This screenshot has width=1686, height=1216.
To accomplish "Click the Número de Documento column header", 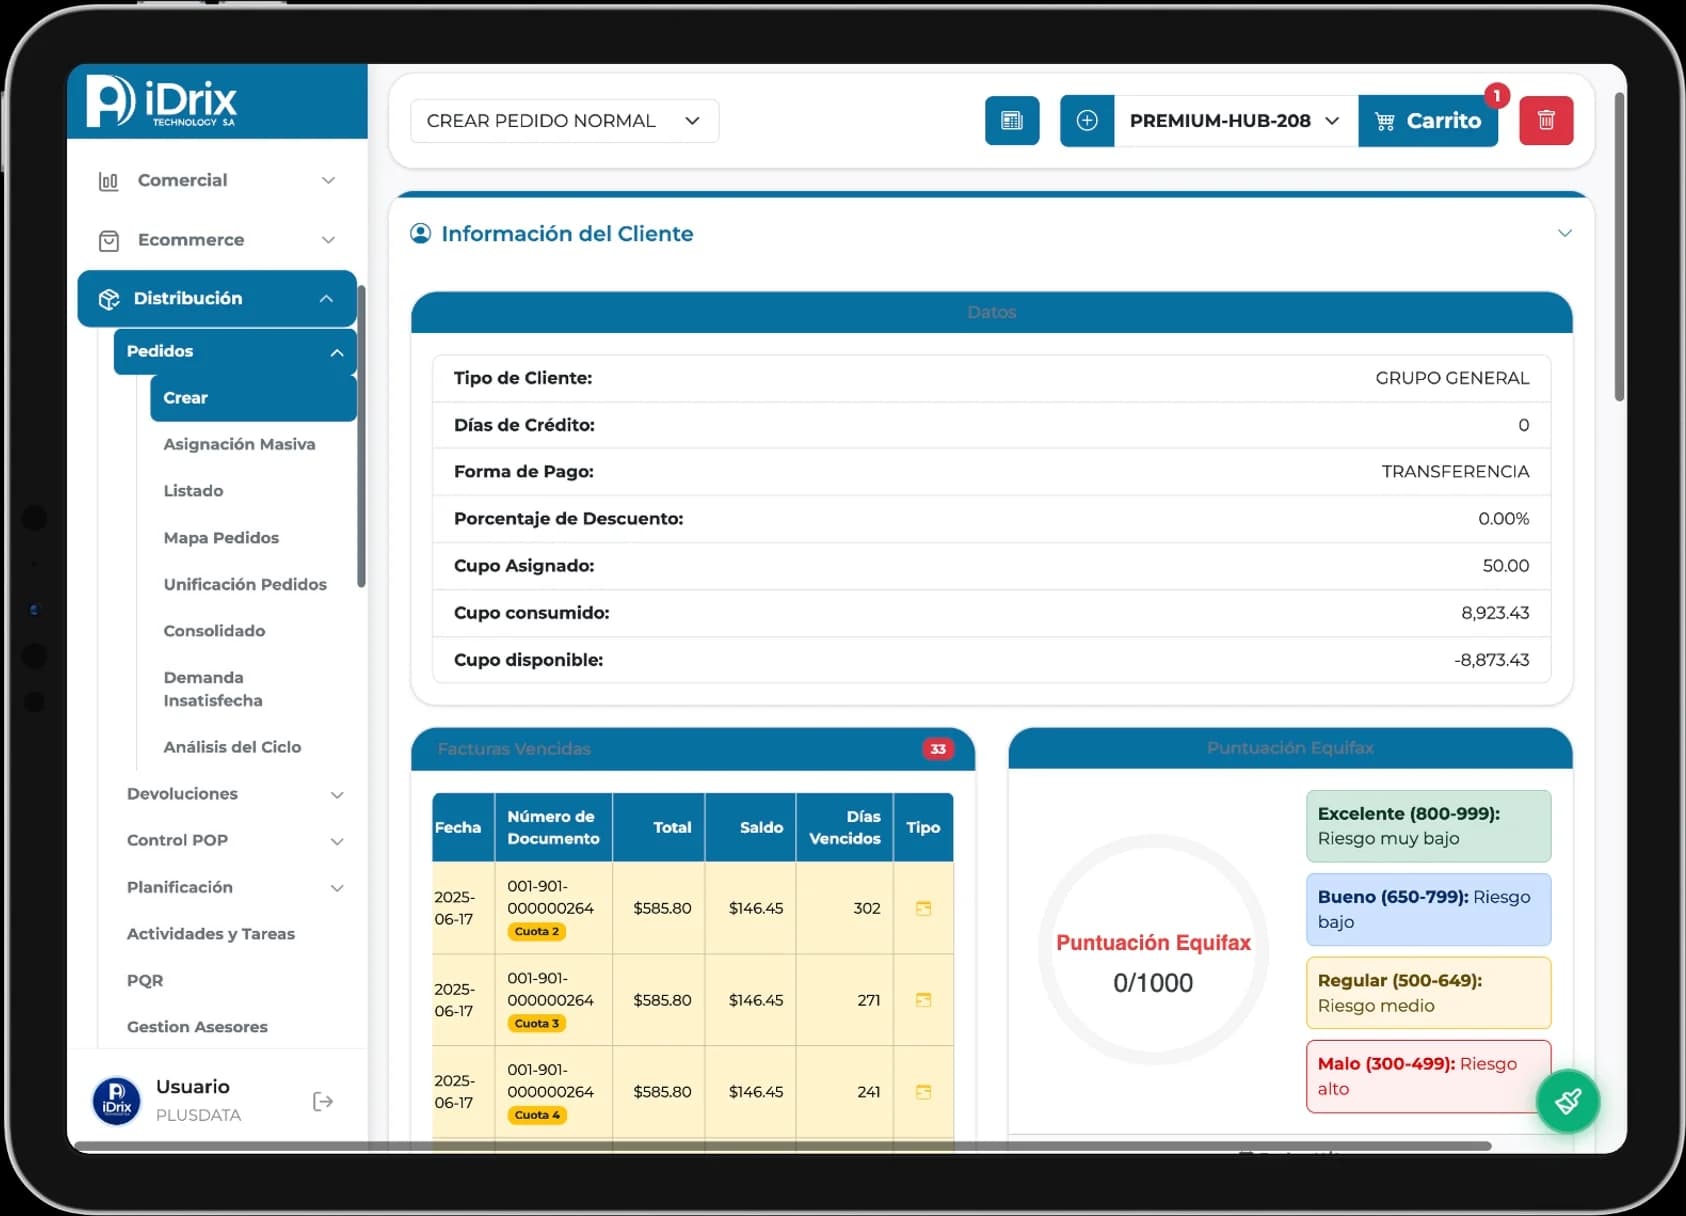I will tap(553, 828).
